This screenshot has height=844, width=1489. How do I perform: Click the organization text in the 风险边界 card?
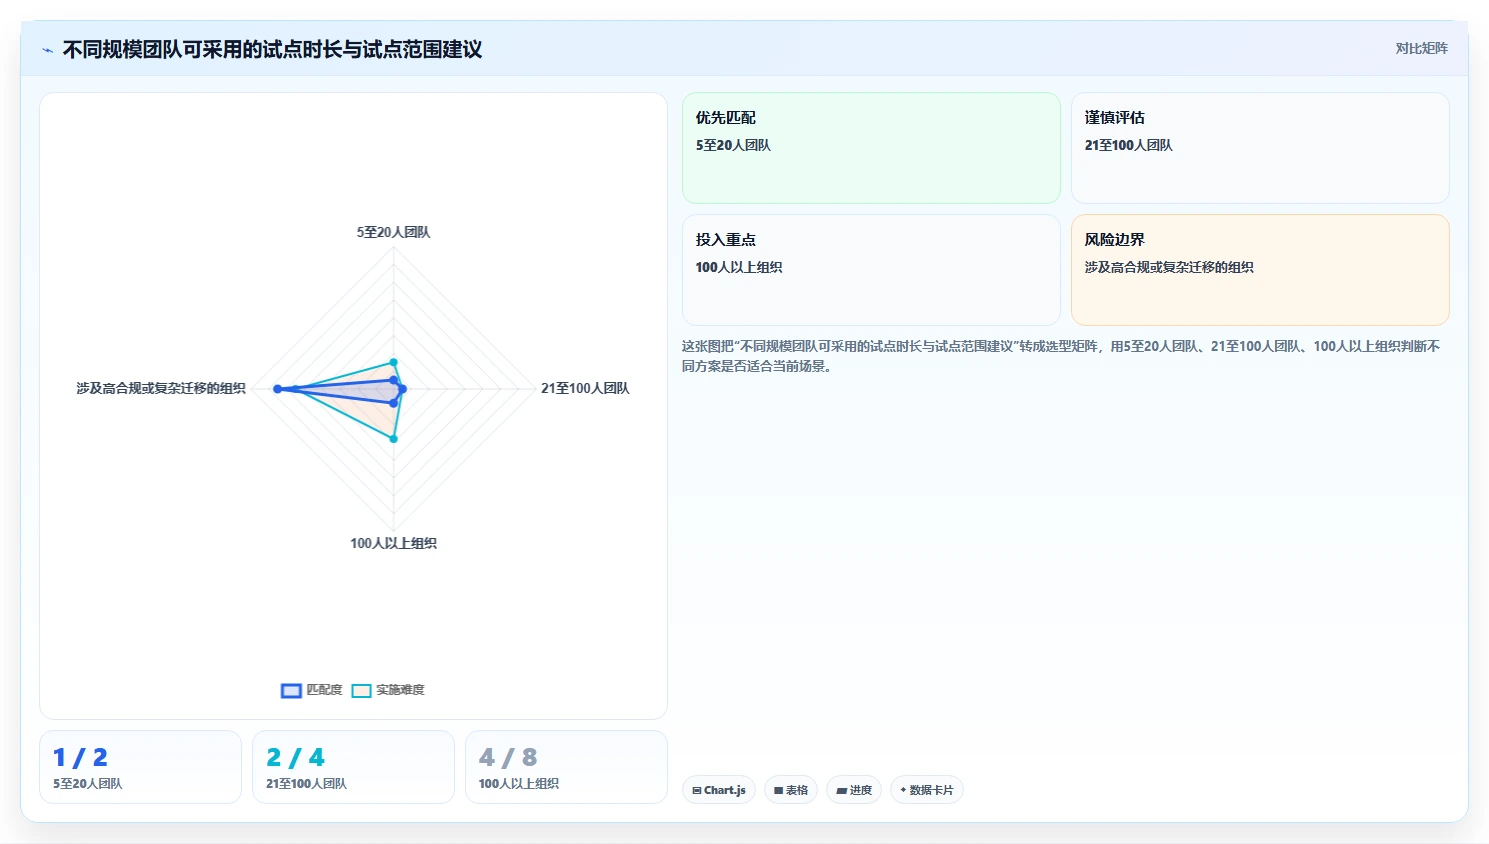[x=1169, y=267]
